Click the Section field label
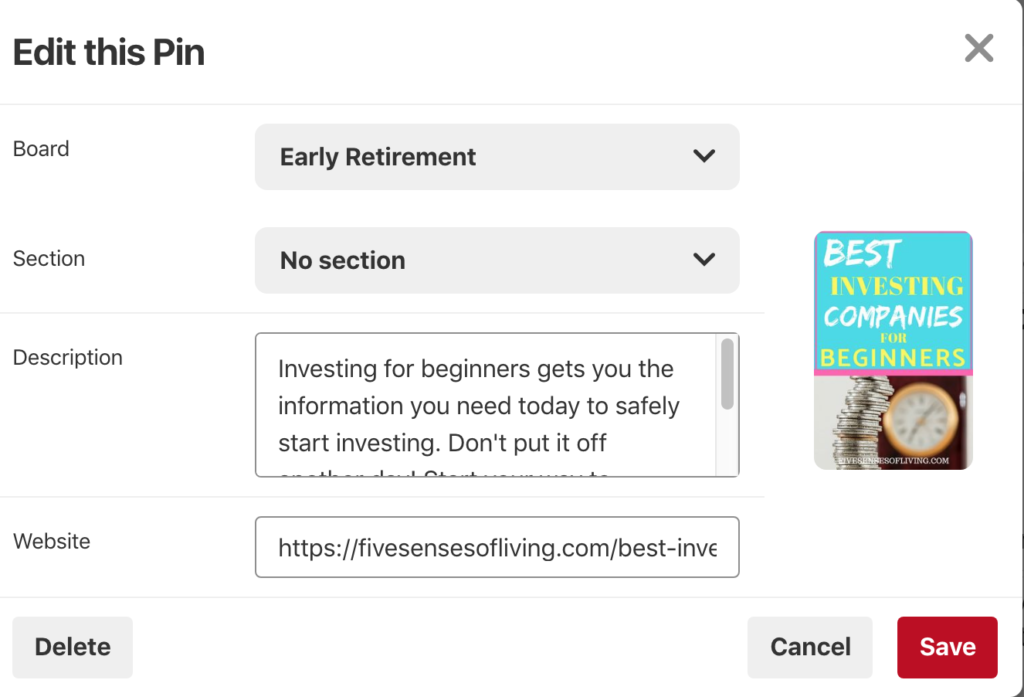 tap(49, 258)
